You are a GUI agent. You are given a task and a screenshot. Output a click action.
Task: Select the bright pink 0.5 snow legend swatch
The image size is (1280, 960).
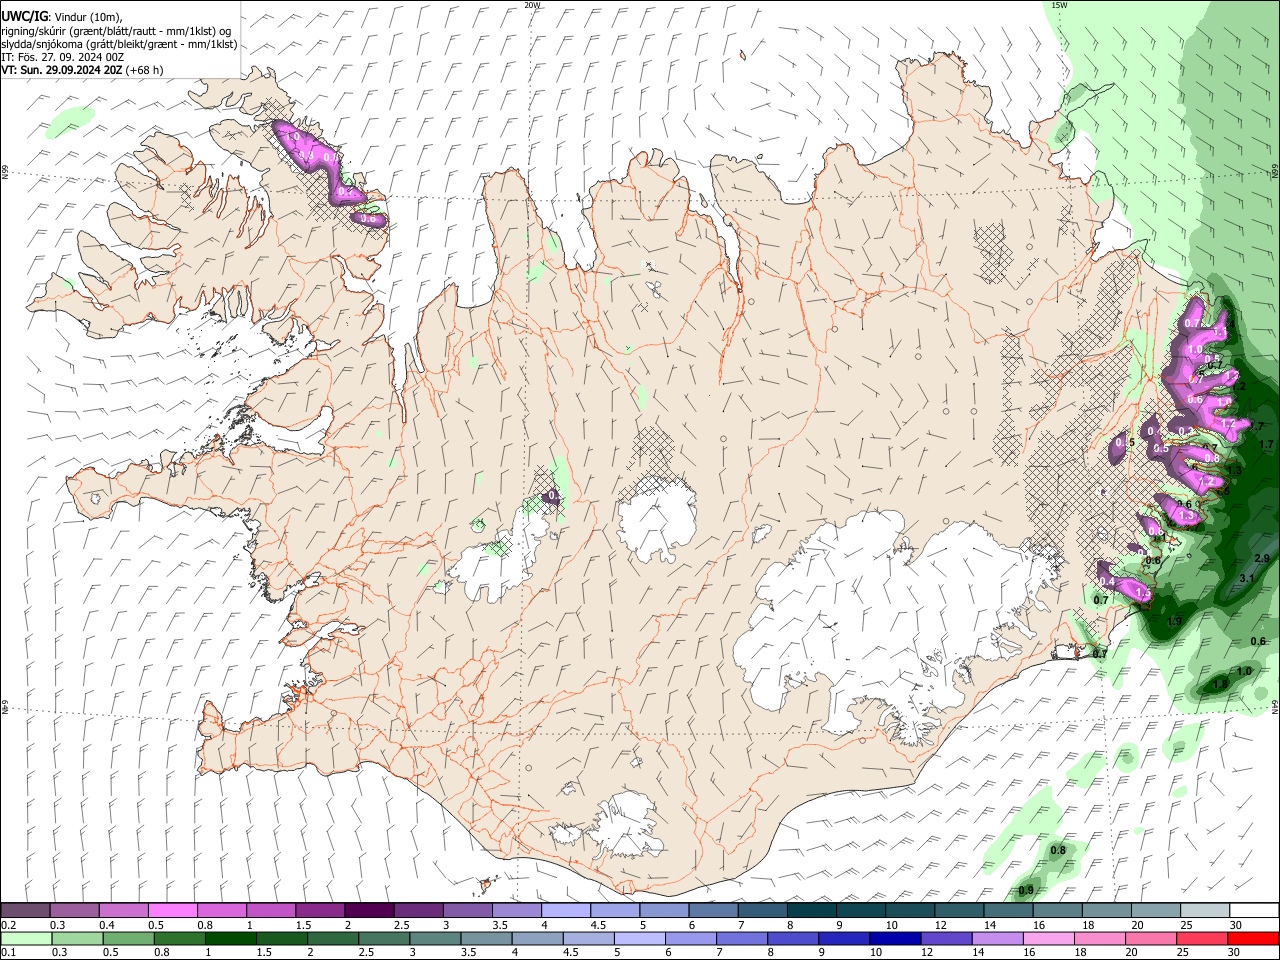tap(172, 911)
